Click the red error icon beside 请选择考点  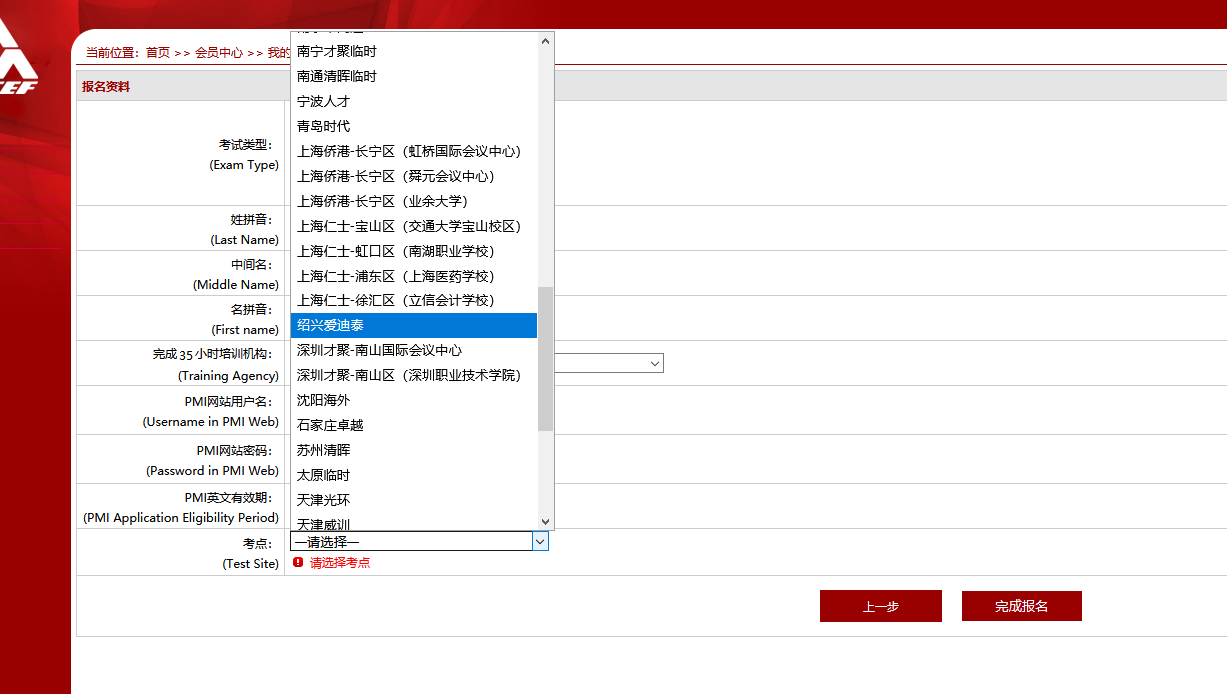298,563
